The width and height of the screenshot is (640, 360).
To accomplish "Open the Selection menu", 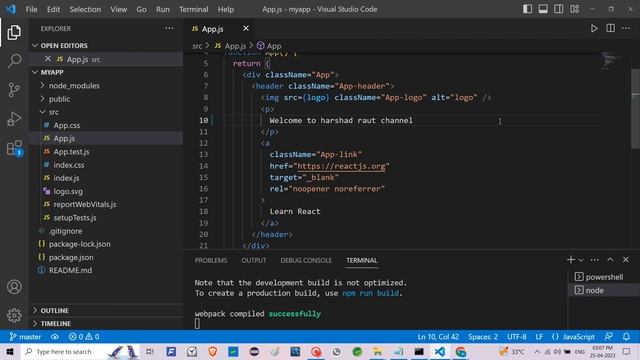I will point(85,9).
